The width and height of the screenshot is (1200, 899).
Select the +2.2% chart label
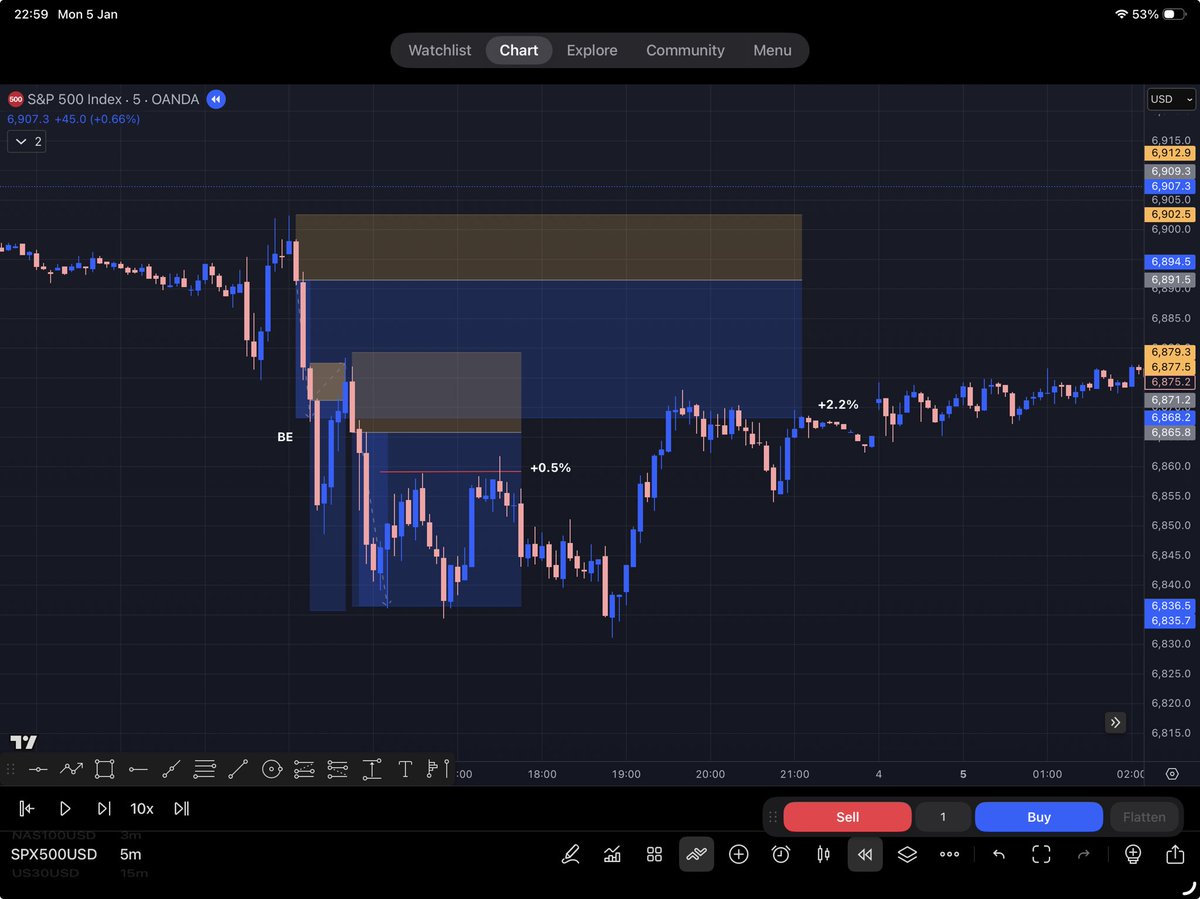(x=838, y=405)
